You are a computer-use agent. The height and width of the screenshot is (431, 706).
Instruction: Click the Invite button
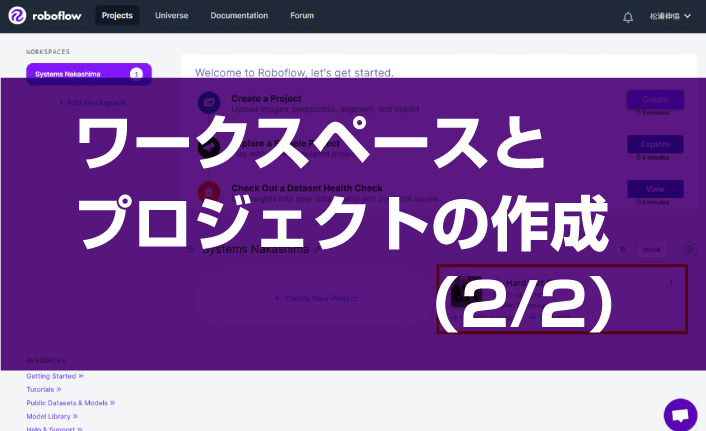coord(651,249)
